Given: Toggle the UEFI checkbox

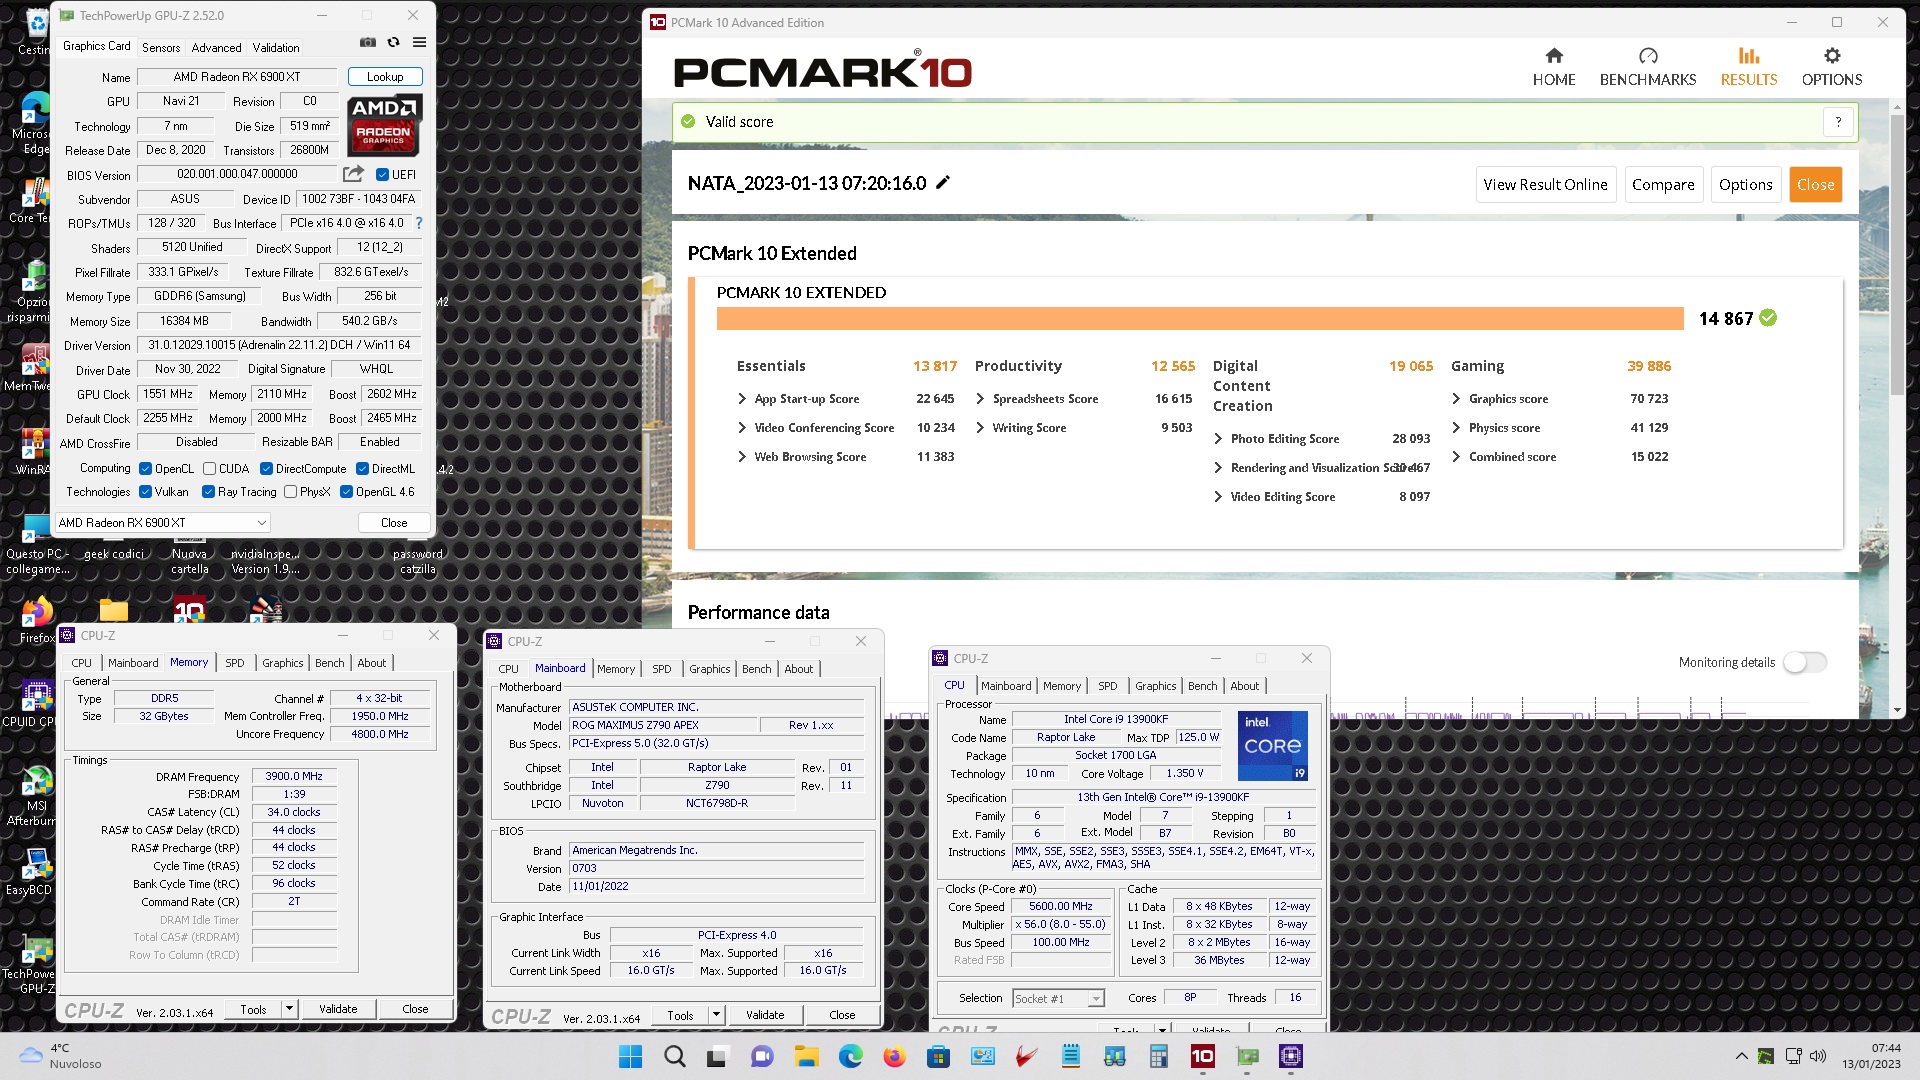Looking at the screenshot, I should [382, 174].
